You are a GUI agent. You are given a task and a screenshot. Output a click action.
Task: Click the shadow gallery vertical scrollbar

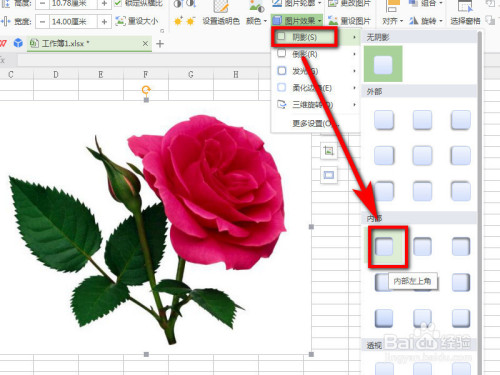pos(480,203)
